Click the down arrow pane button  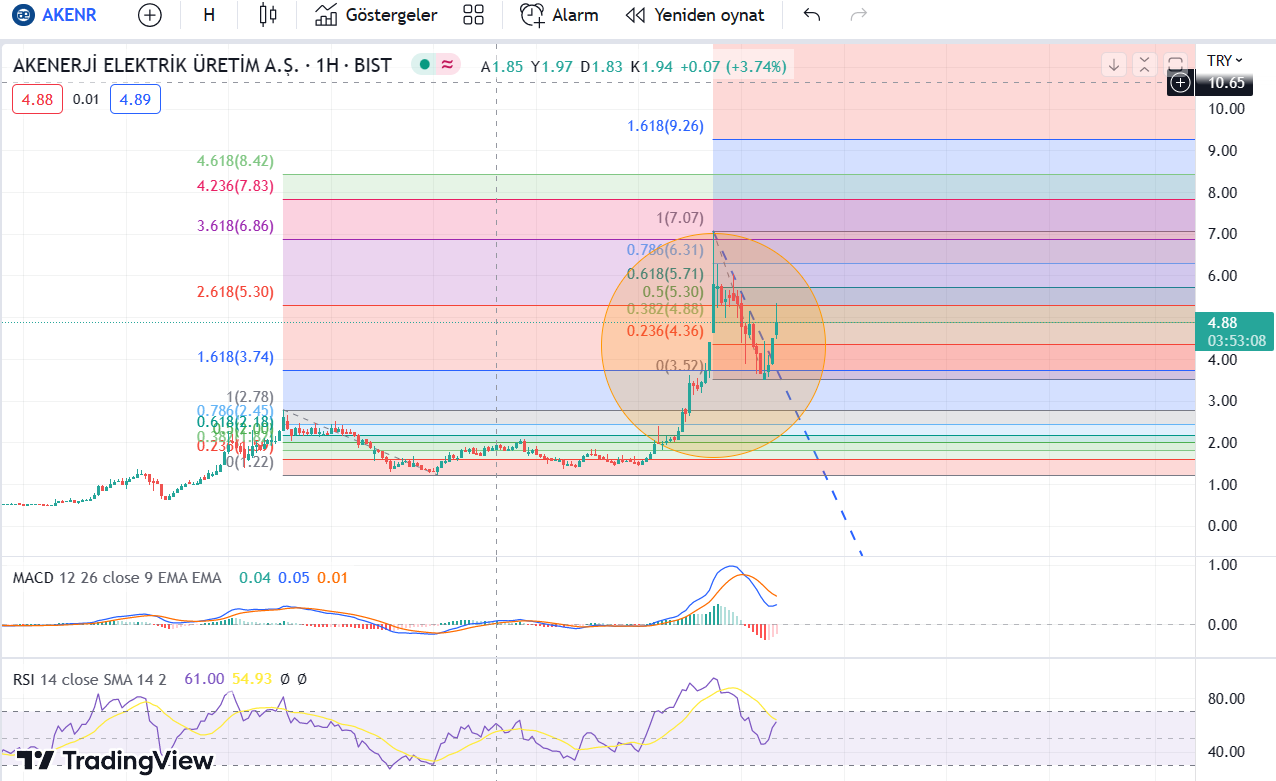[x=1114, y=65]
